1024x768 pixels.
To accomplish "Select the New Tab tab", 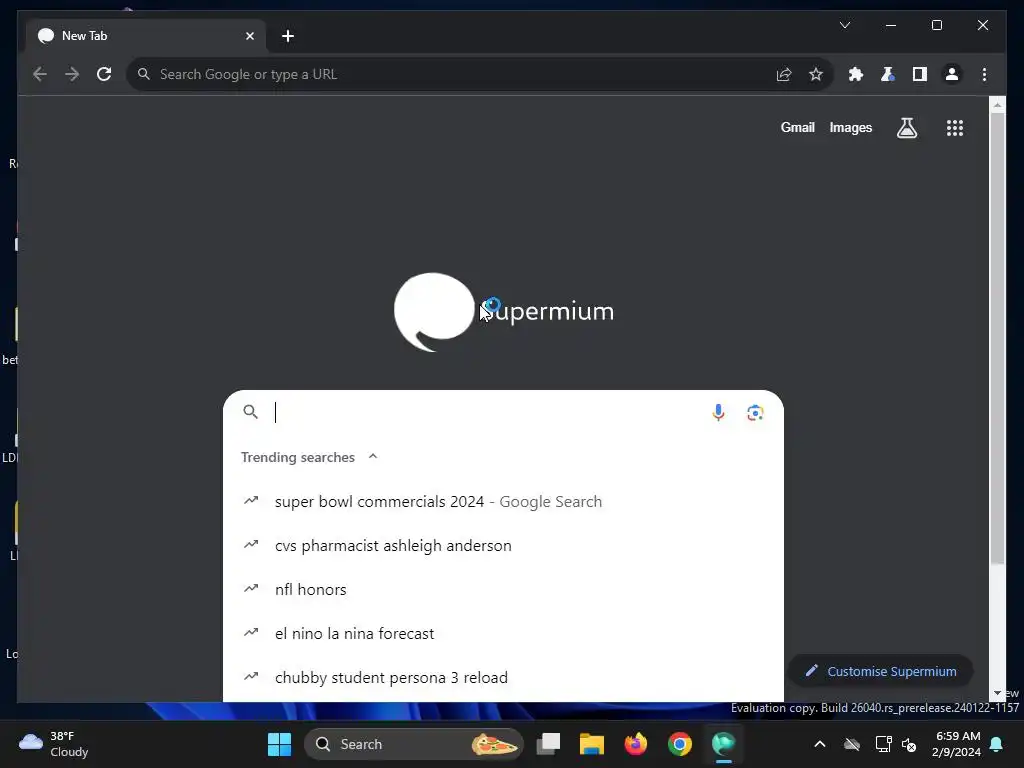I will [x=146, y=36].
